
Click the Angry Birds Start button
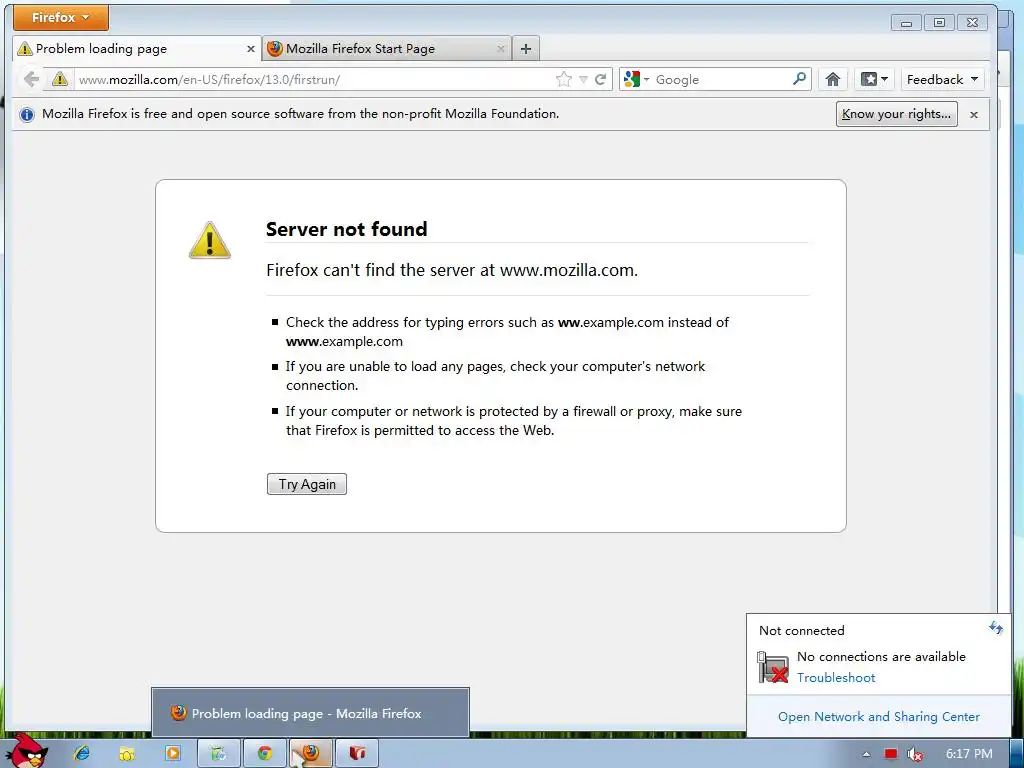(x=26, y=750)
